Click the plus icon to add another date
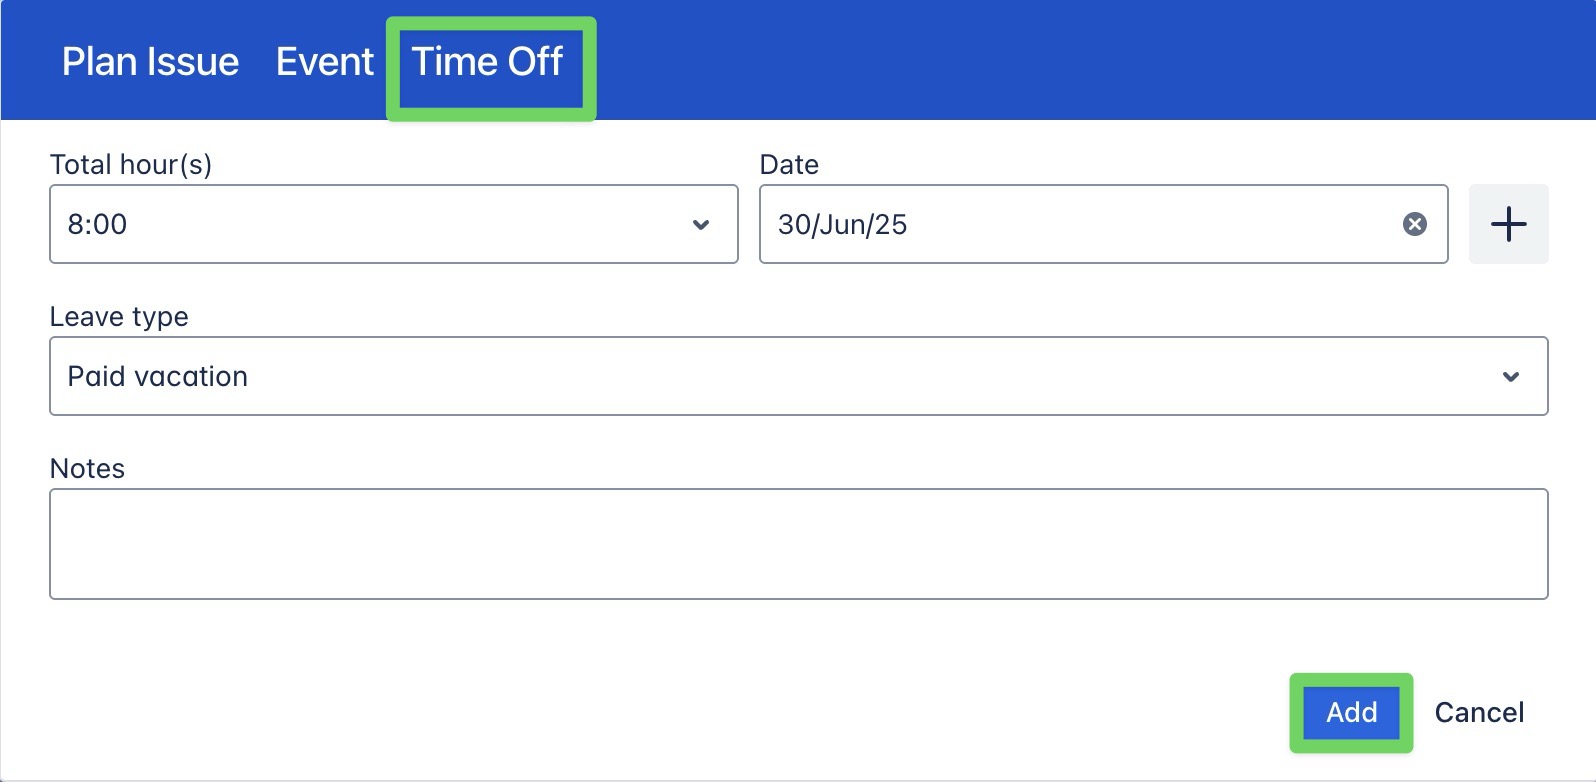This screenshot has height=782, width=1596. (1508, 224)
